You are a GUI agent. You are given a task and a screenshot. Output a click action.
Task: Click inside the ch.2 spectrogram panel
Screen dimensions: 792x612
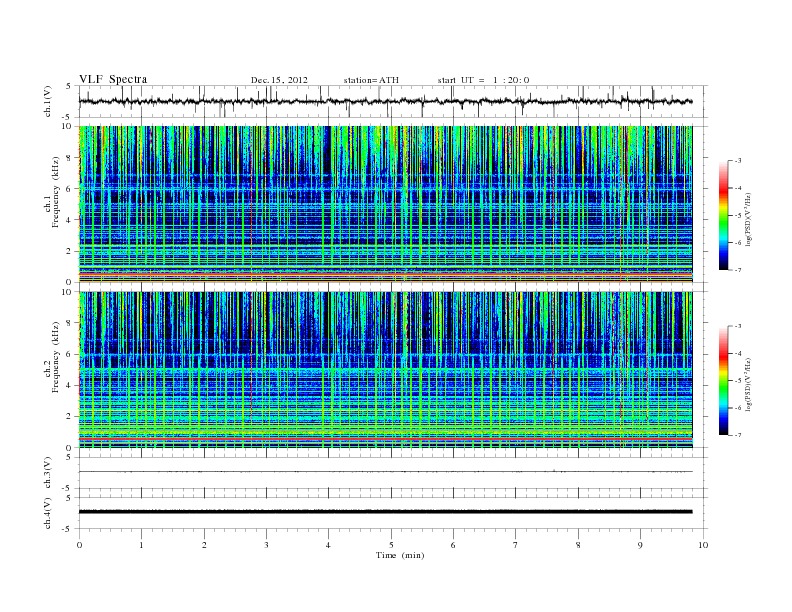click(385, 370)
